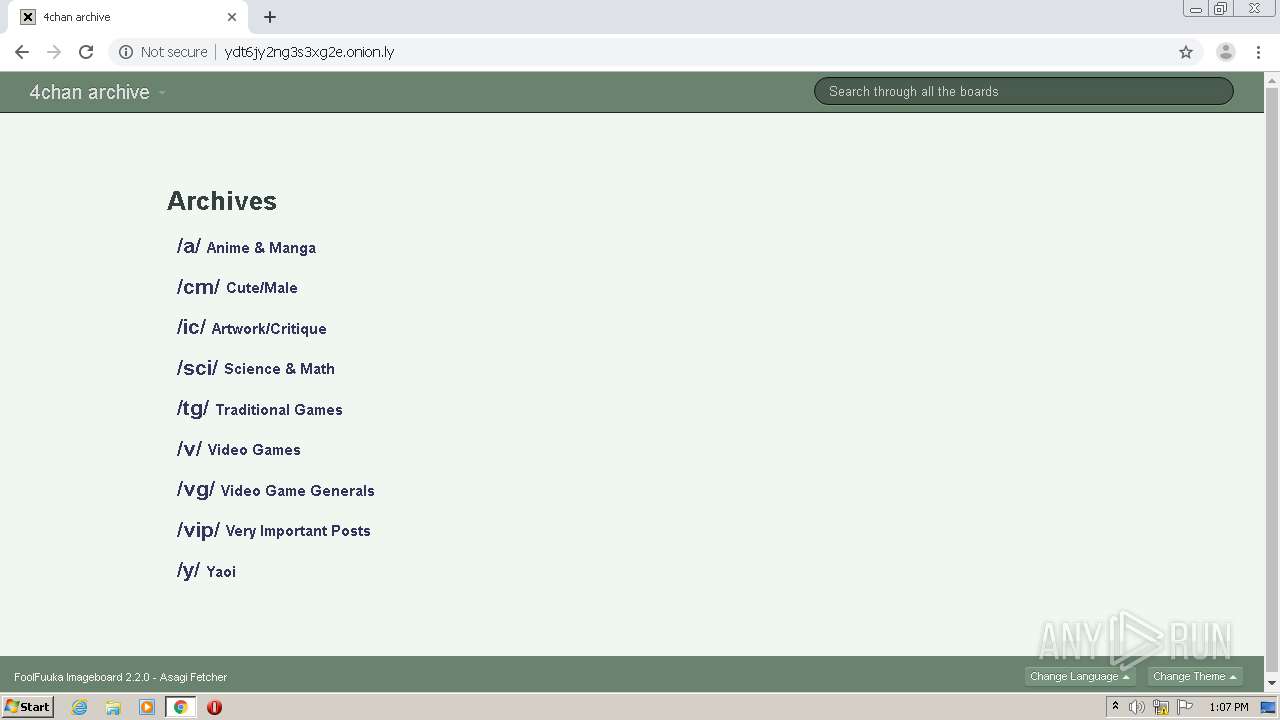The image size is (1280, 720).
Task: Open File Explorer folder icon in taskbar
Action: point(113,707)
